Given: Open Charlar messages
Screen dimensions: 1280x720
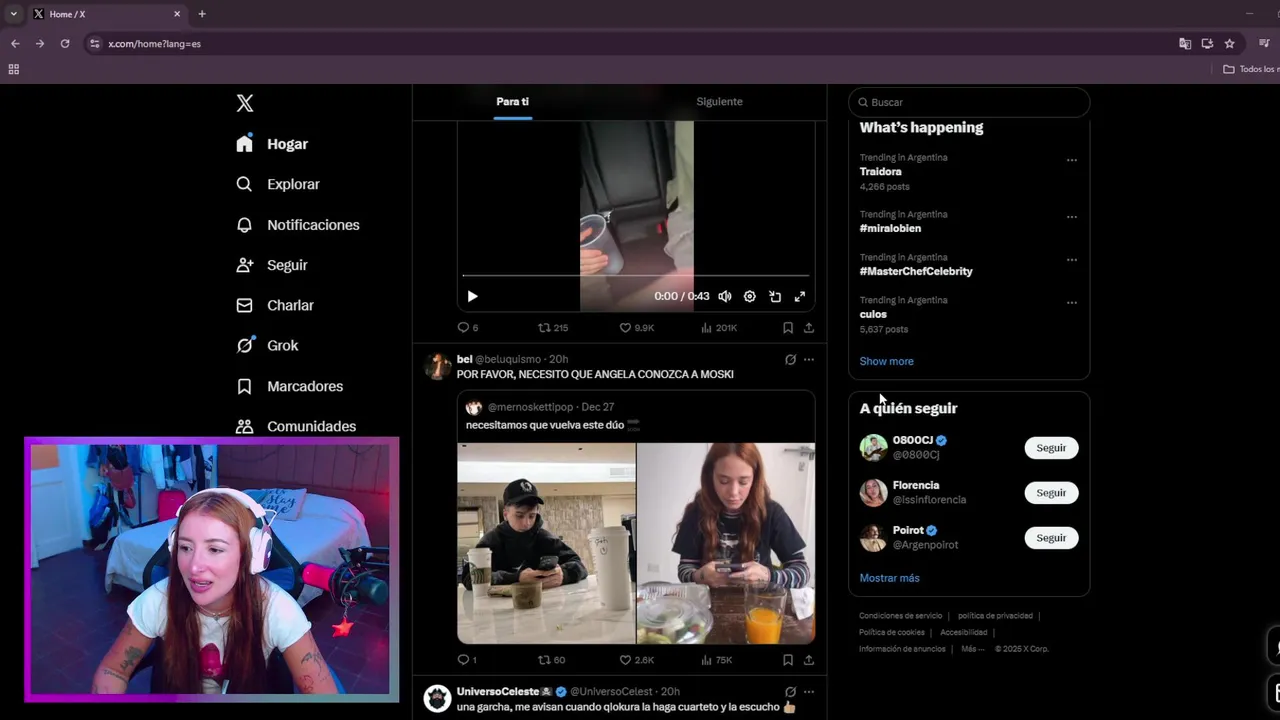Looking at the screenshot, I should (x=275, y=305).
